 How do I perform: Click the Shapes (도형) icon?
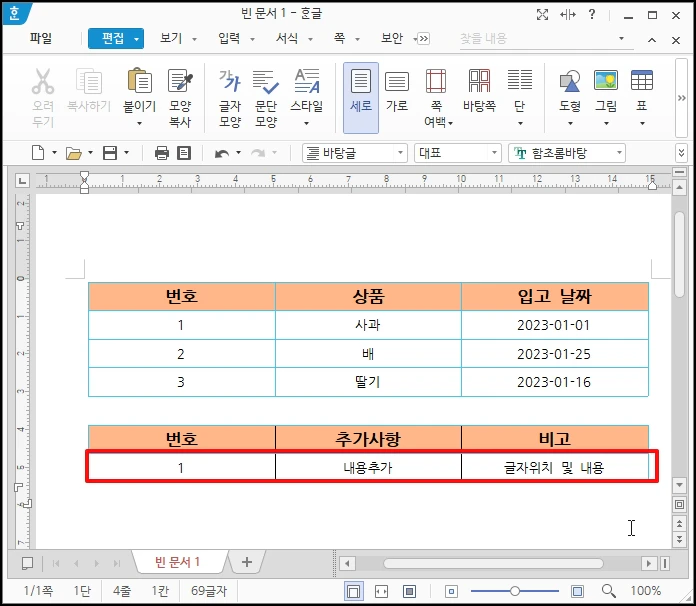pos(569,81)
